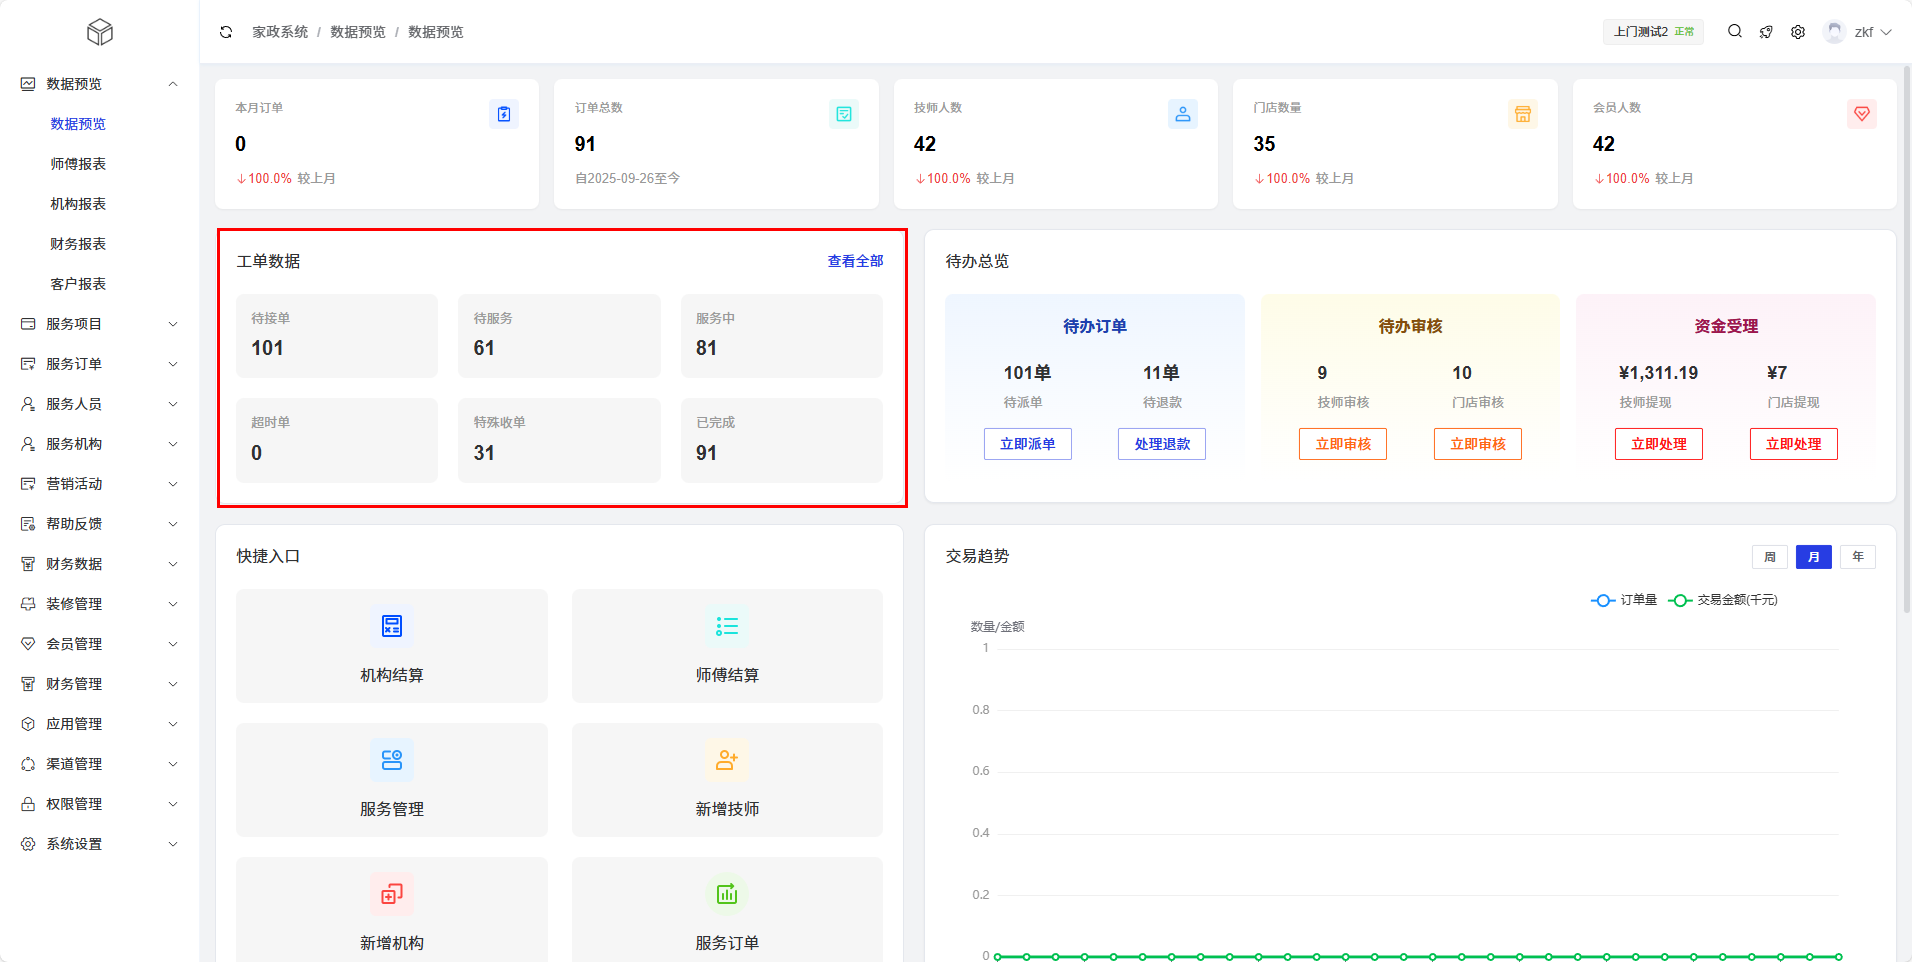
Task: Switch the trend chart to 年 view
Action: point(1857,557)
